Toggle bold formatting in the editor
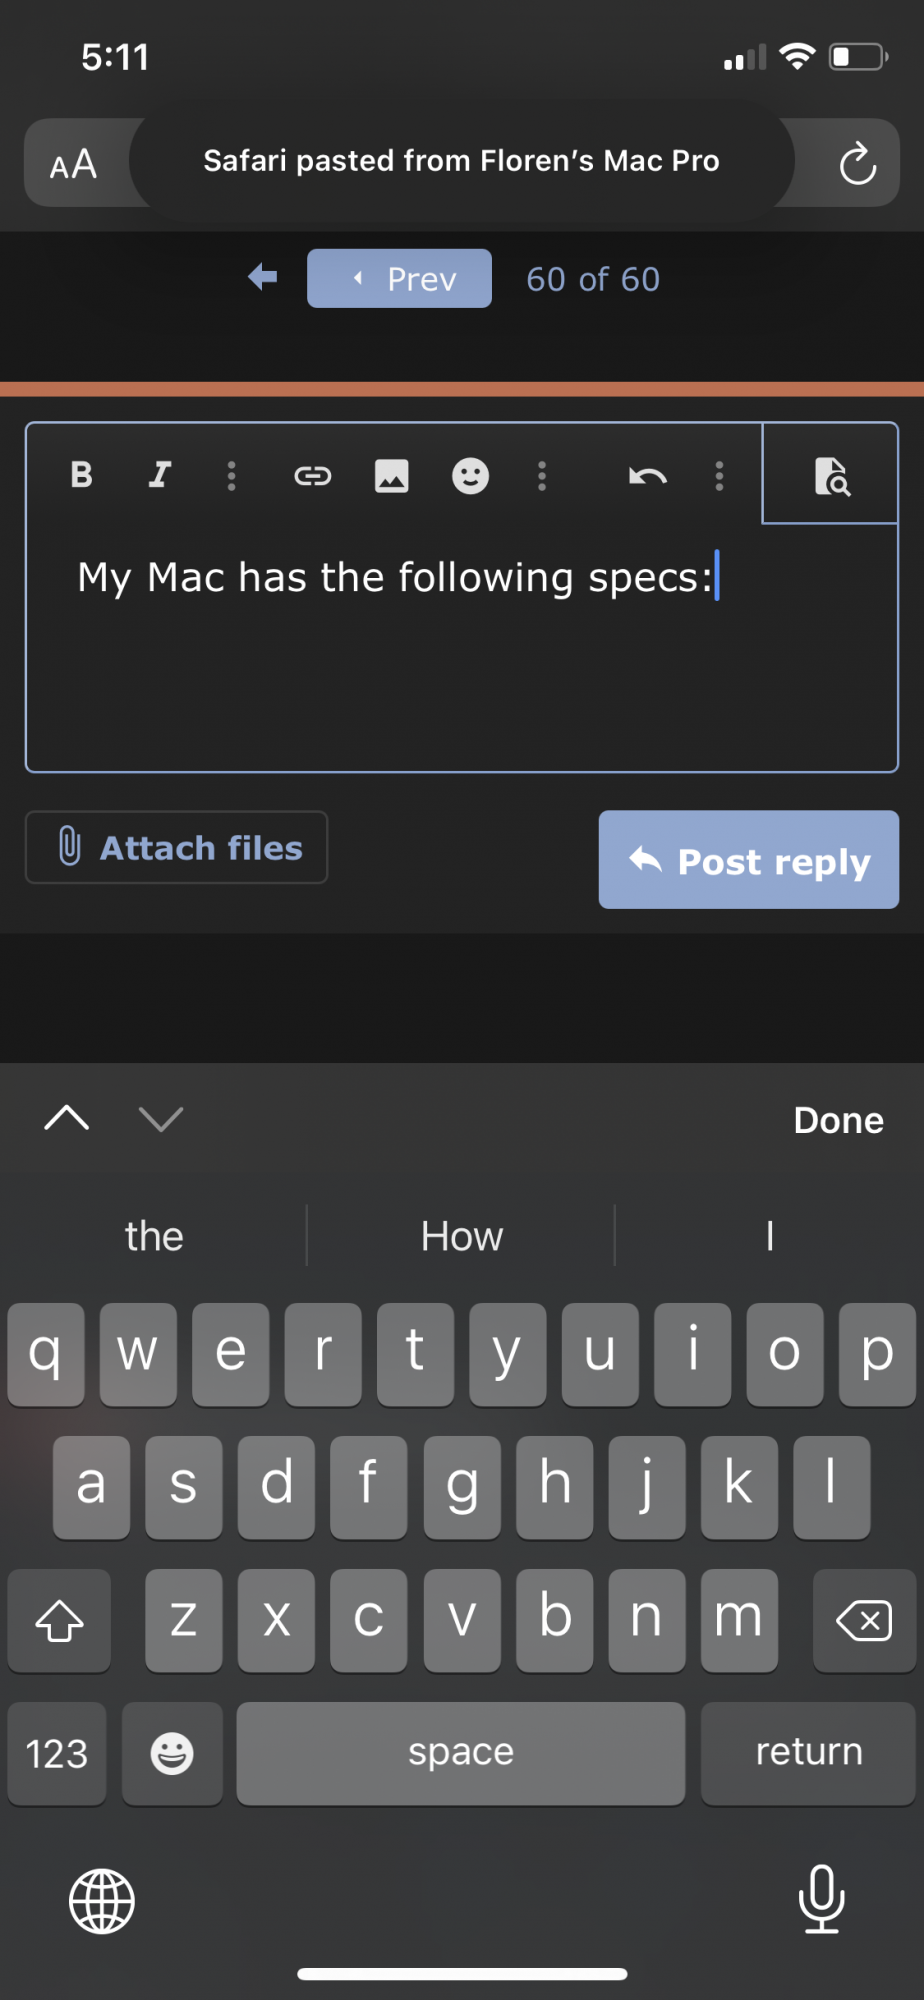 [82, 475]
